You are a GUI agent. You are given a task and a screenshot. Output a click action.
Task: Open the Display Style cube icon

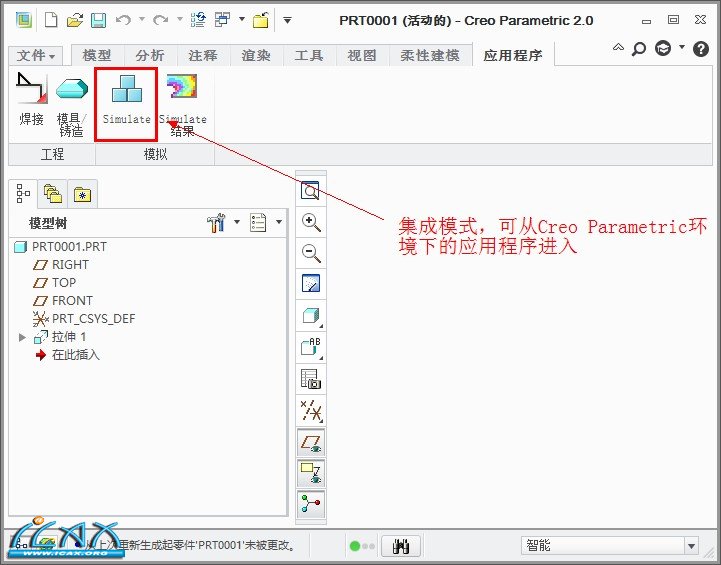pyautogui.click(x=311, y=316)
